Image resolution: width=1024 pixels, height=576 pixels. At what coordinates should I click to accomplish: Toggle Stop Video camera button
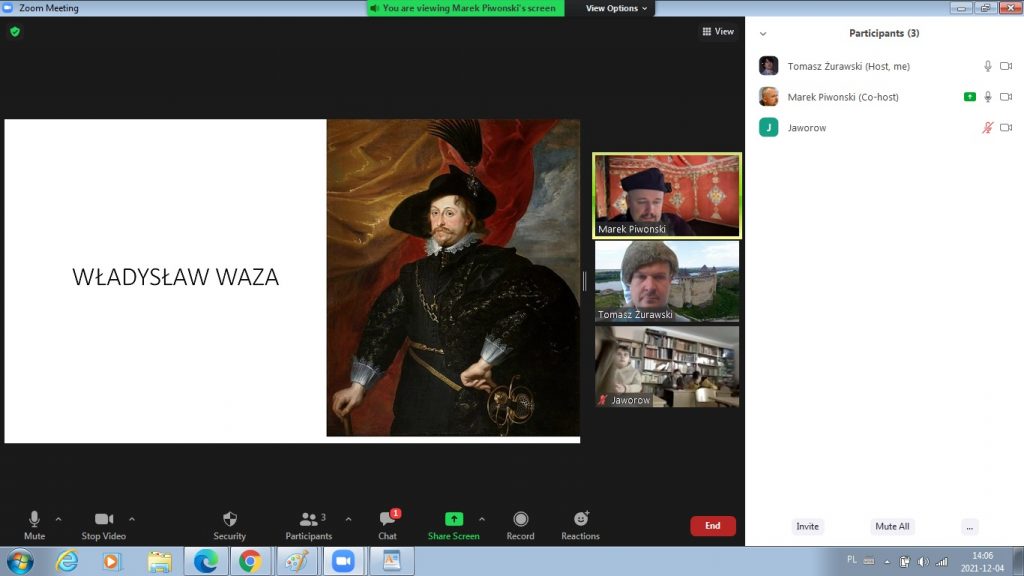click(x=104, y=520)
